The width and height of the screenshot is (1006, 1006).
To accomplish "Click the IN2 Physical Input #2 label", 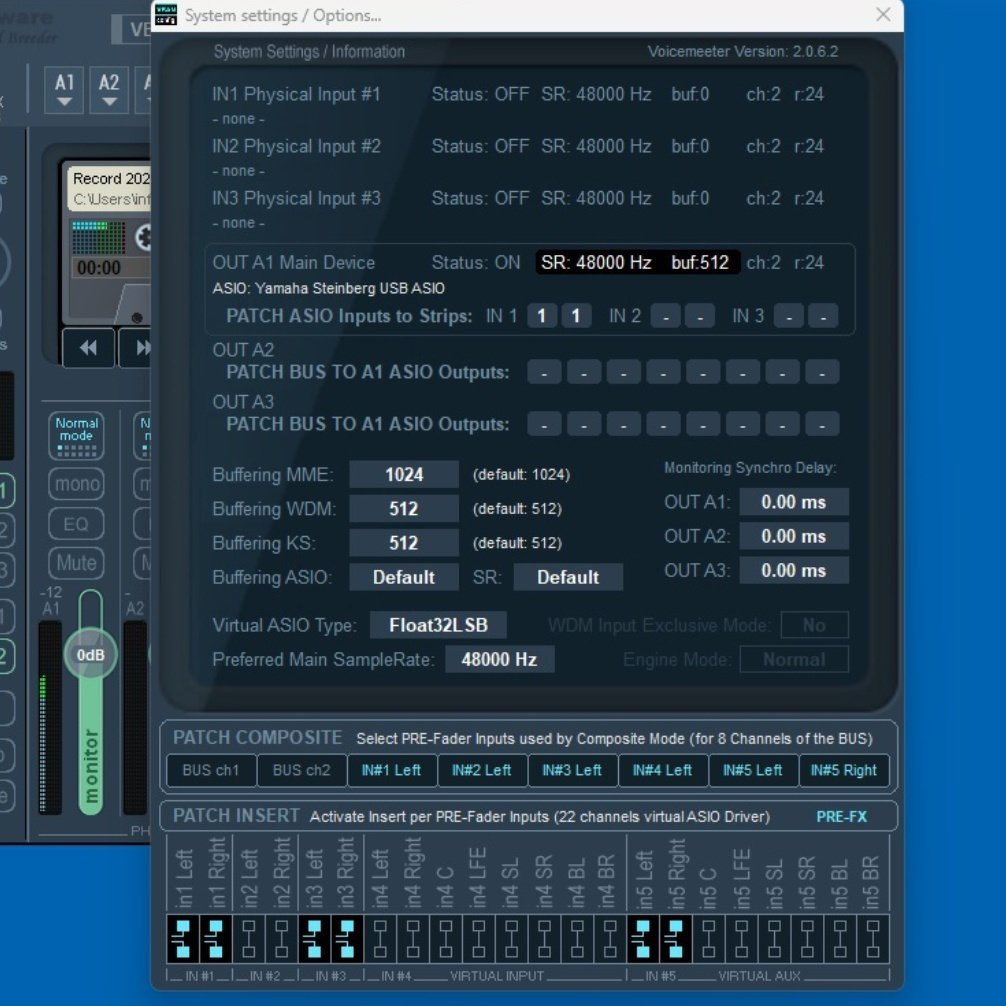I will coord(296,146).
